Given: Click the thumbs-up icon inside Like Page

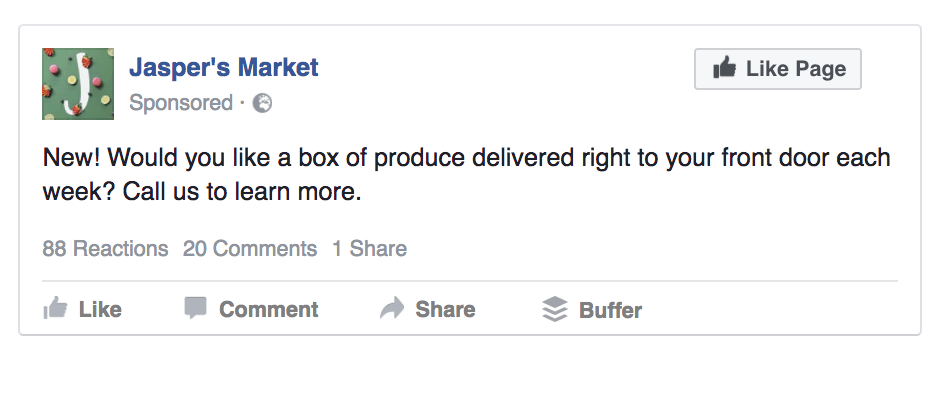Looking at the screenshot, I should 724,69.
